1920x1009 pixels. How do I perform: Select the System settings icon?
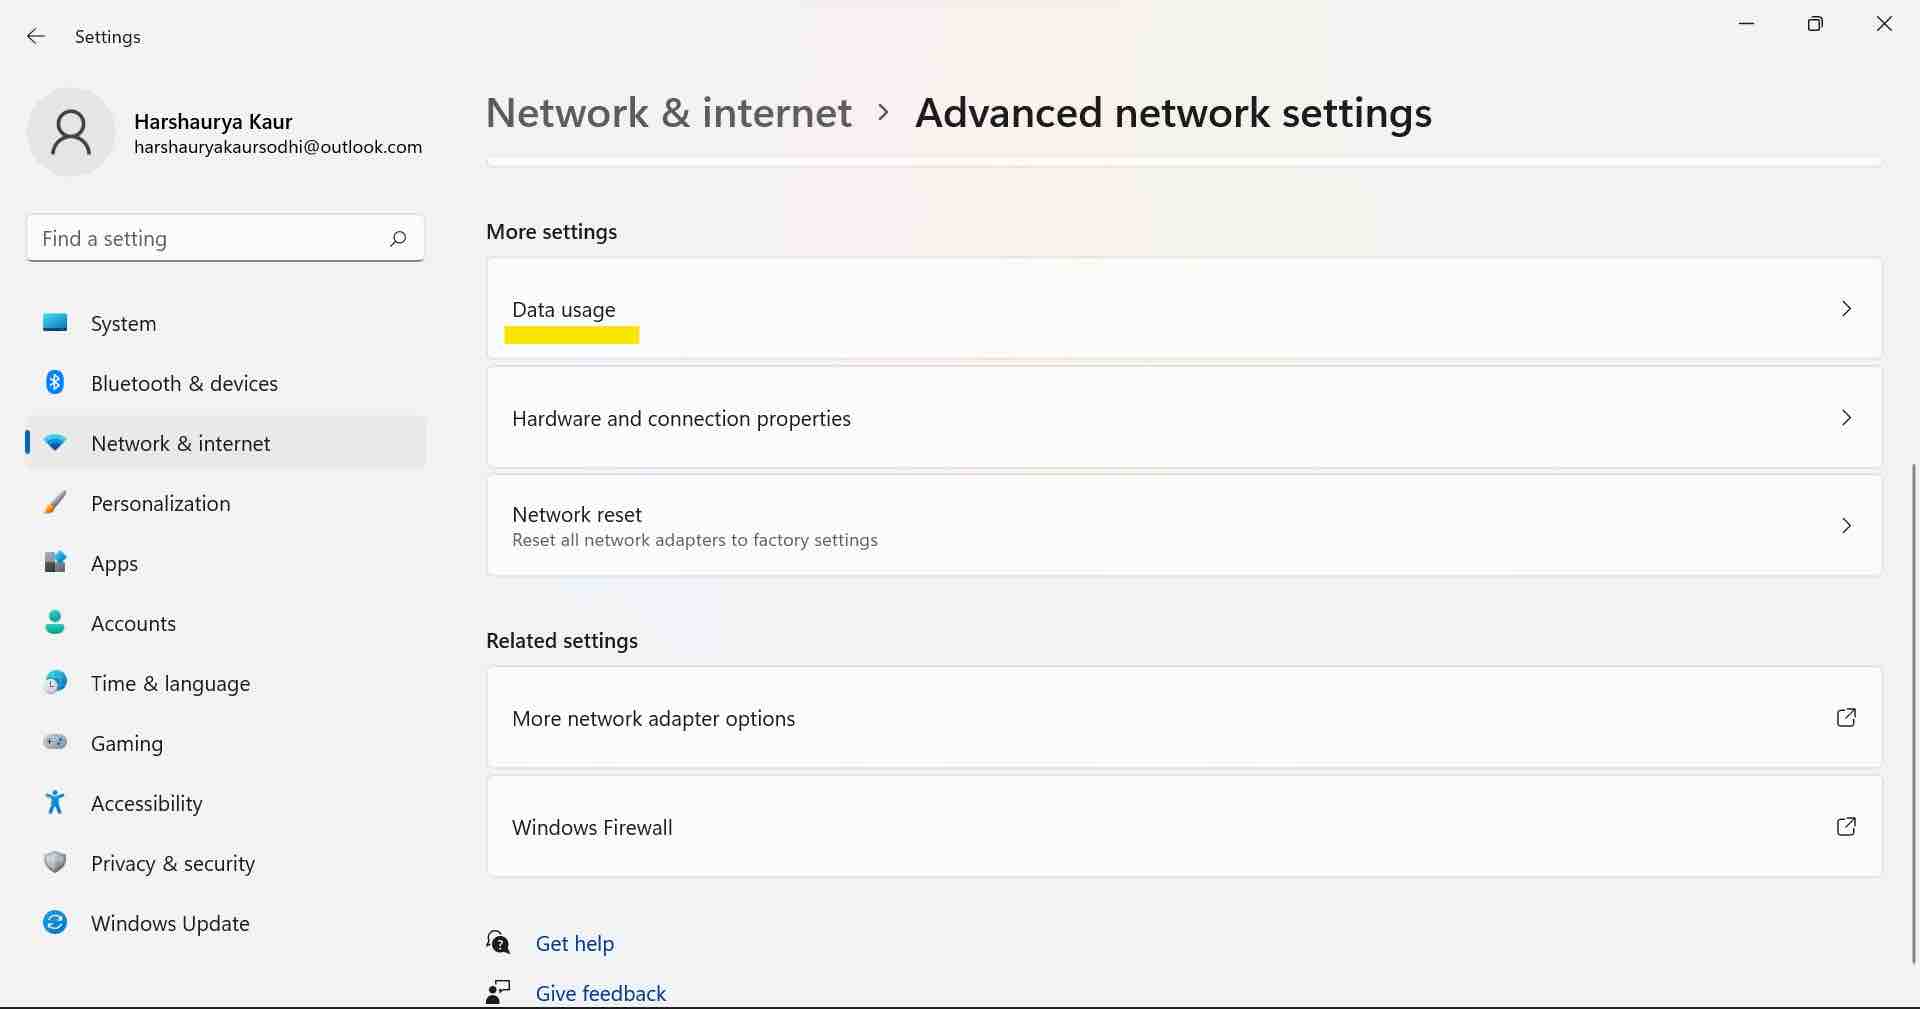point(55,323)
